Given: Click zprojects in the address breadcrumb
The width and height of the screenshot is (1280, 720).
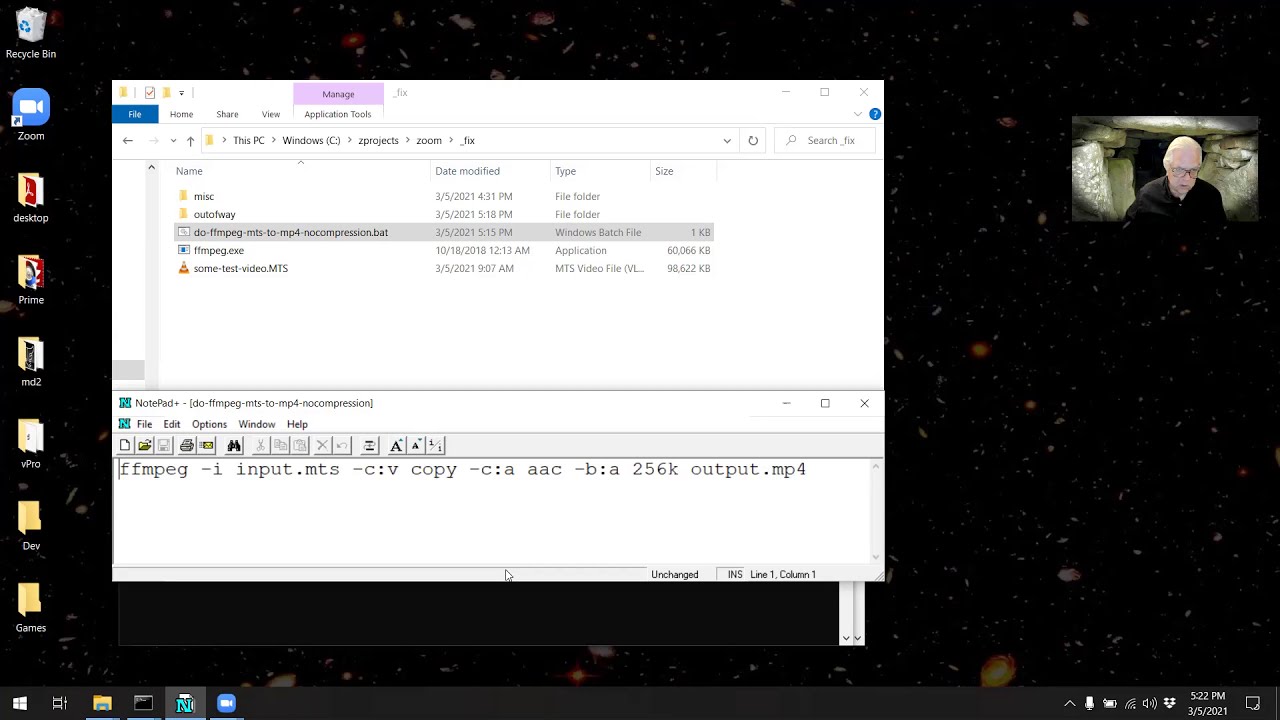Looking at the screenshot, I should (x=378, y=140).
